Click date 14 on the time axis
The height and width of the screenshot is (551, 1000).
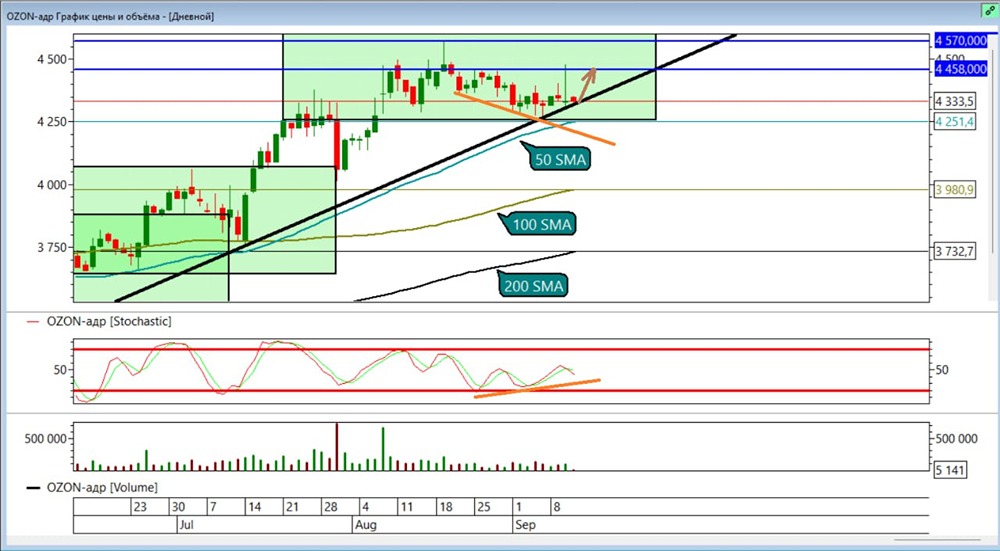(x=255, y=508)
